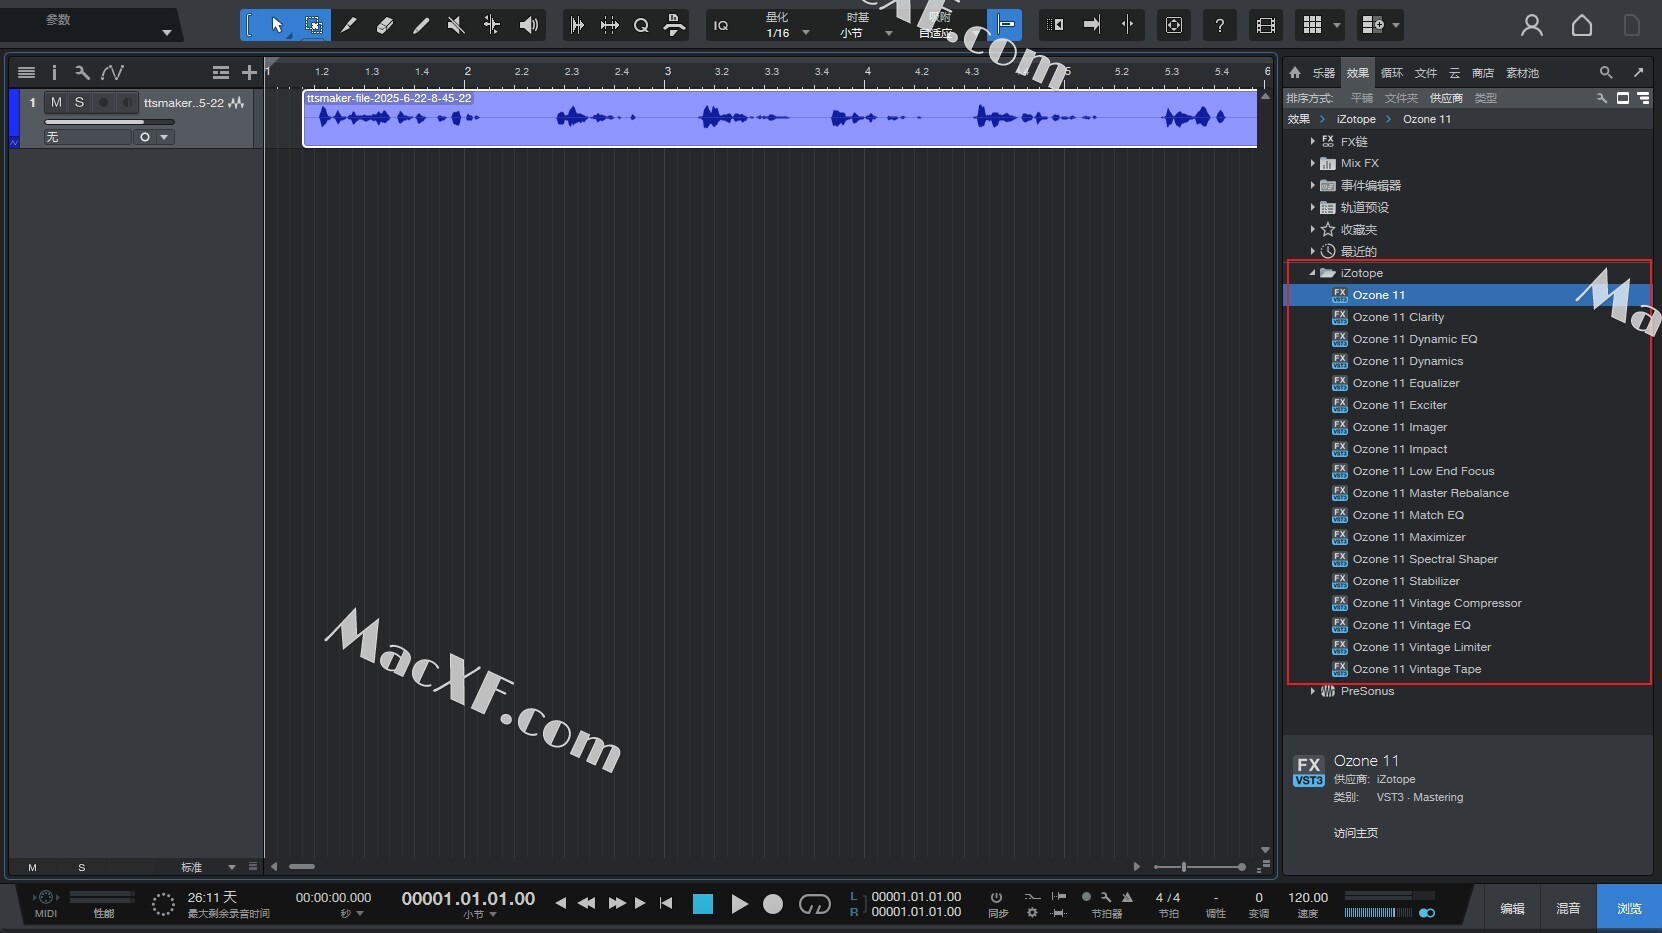The image size is (1662, 933).
Task: Switch to 商店 shop tab
Action: [x=1483, y=73]
